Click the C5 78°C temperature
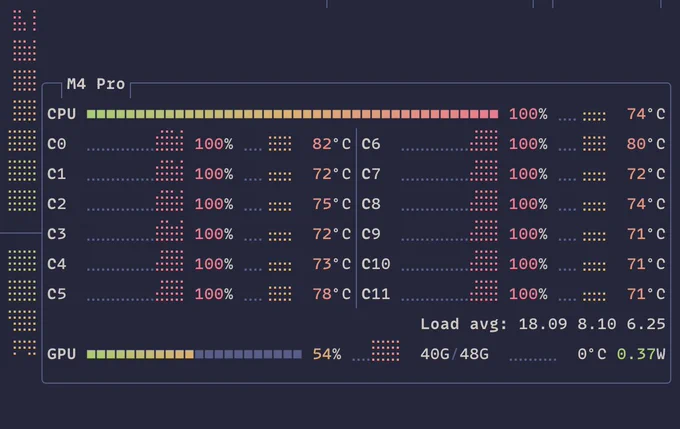 coord(331,294)
